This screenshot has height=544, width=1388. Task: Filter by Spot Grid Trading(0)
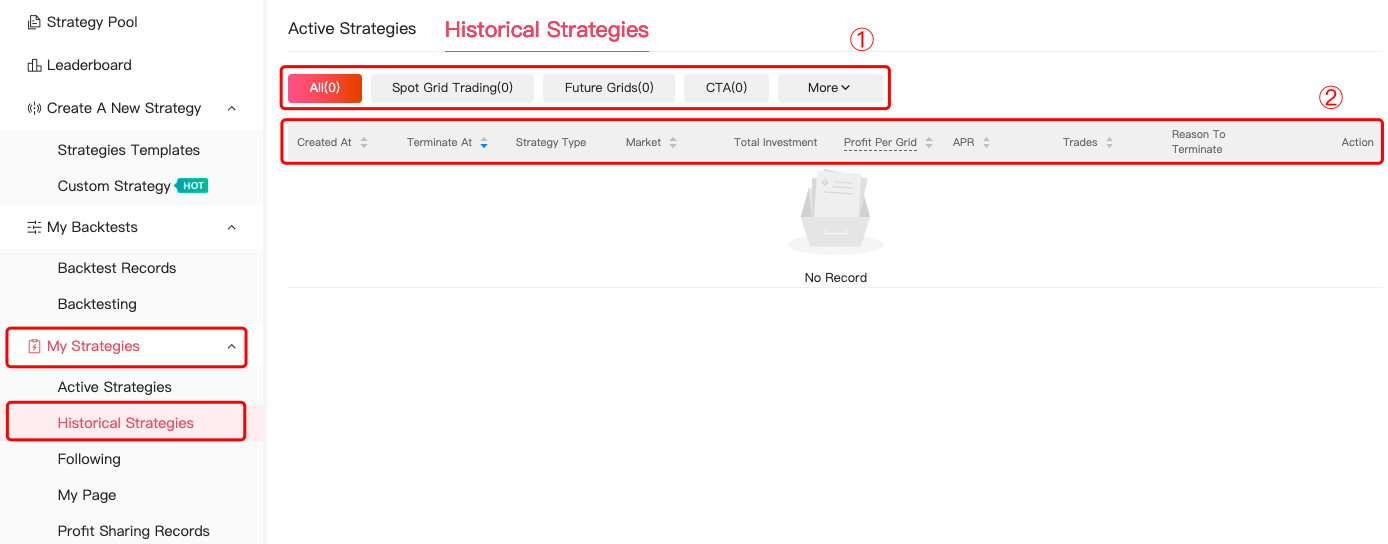452,88
